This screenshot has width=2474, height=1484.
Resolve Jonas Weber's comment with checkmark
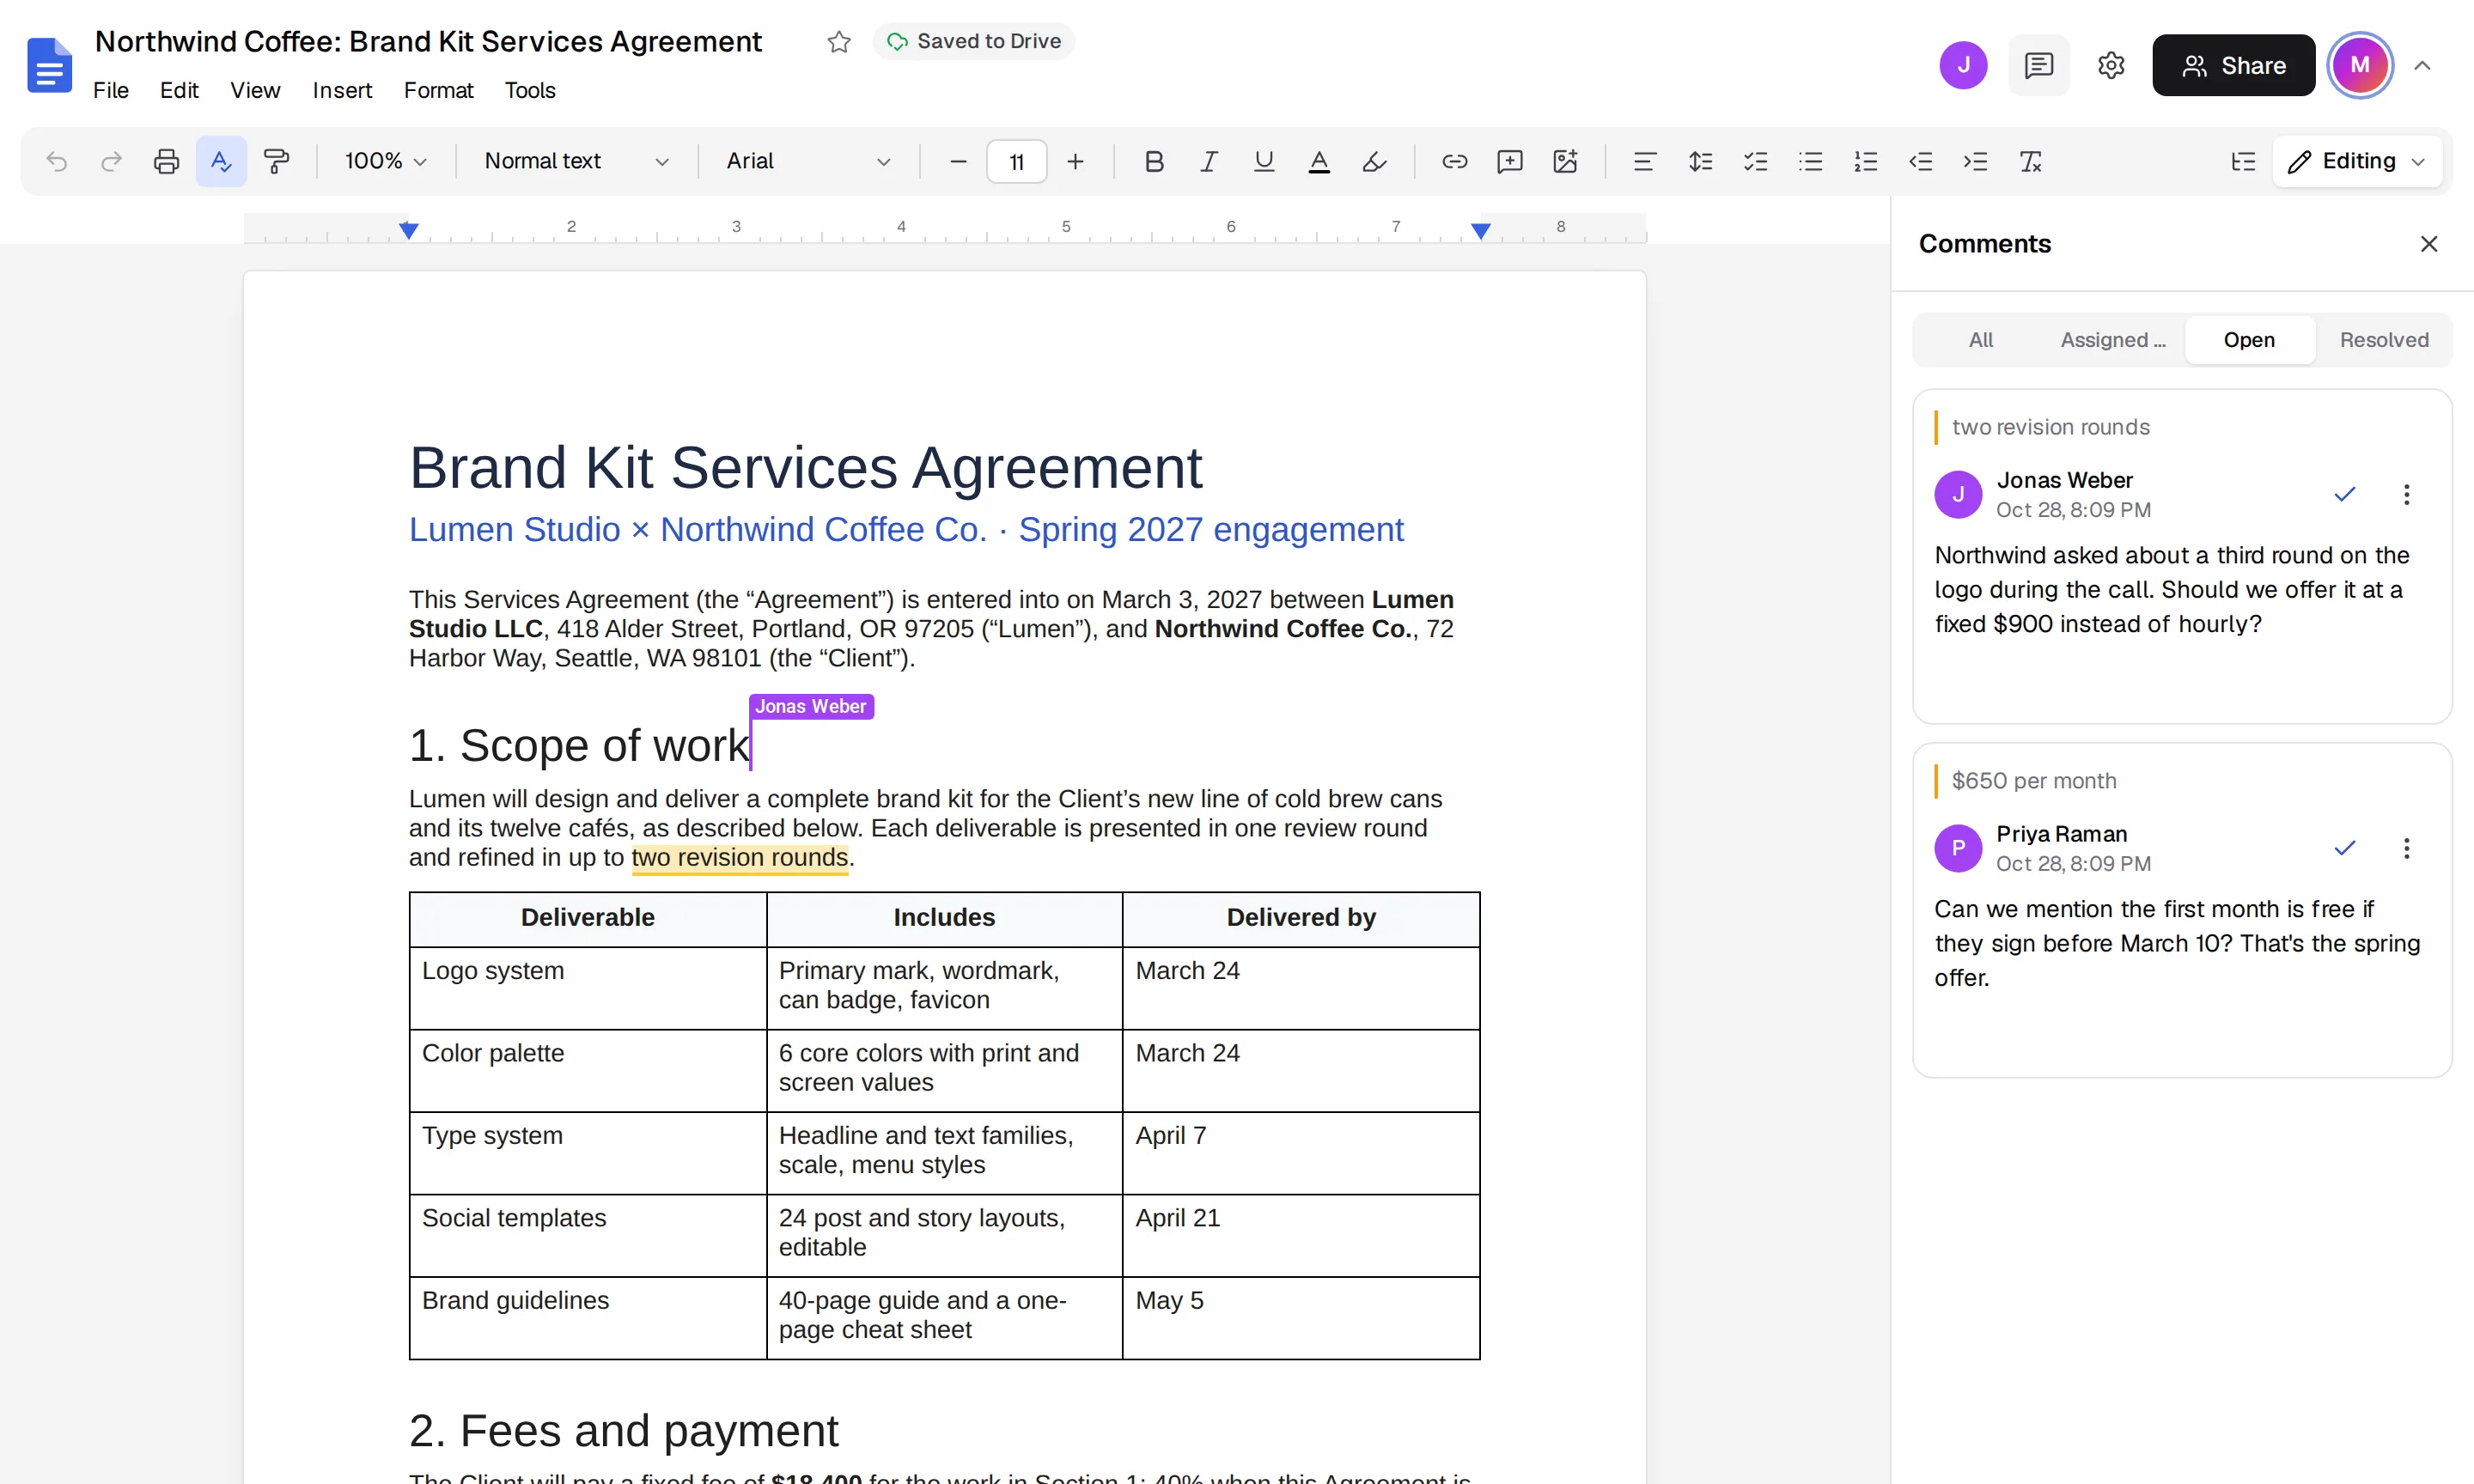(x=2345, y=494)
